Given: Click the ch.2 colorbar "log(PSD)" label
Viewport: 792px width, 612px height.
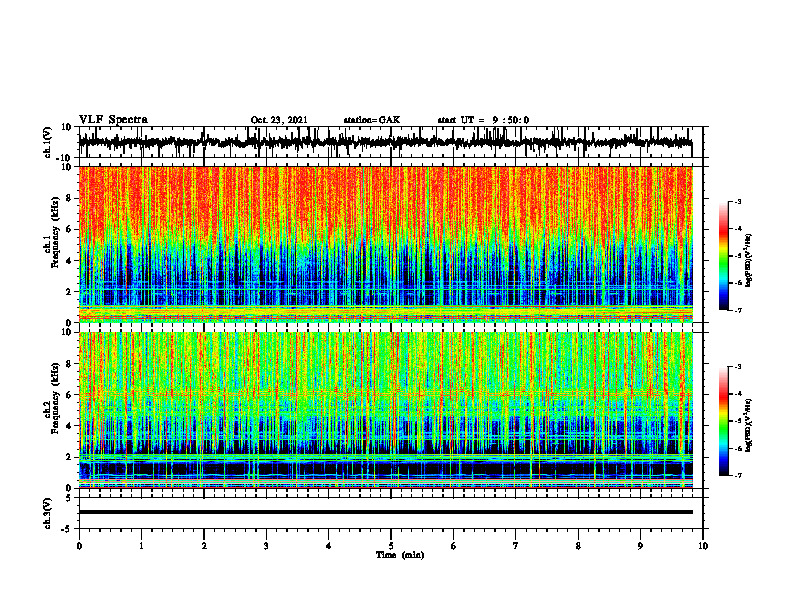Looking at the screenshot, I should pyautogui.click(x=749, y=425).
